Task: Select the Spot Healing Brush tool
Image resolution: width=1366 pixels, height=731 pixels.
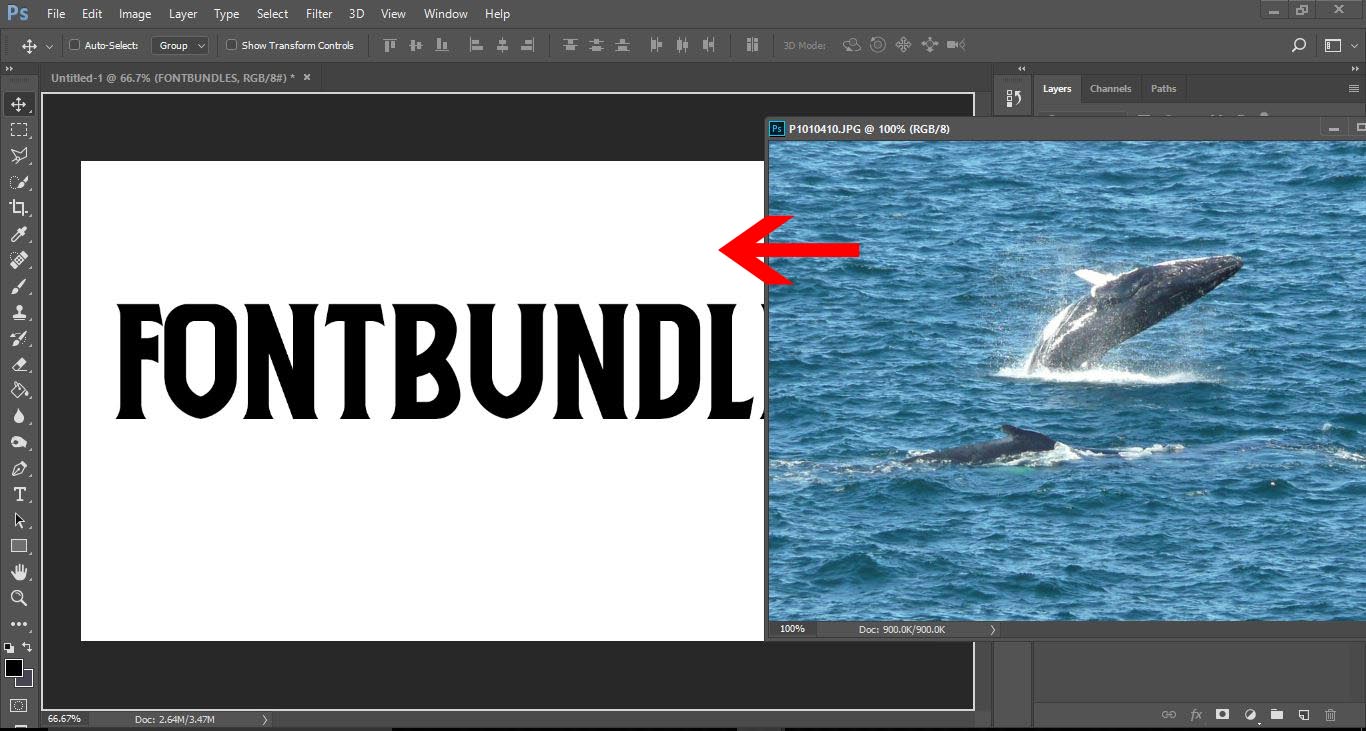Action: pos(18,260)
